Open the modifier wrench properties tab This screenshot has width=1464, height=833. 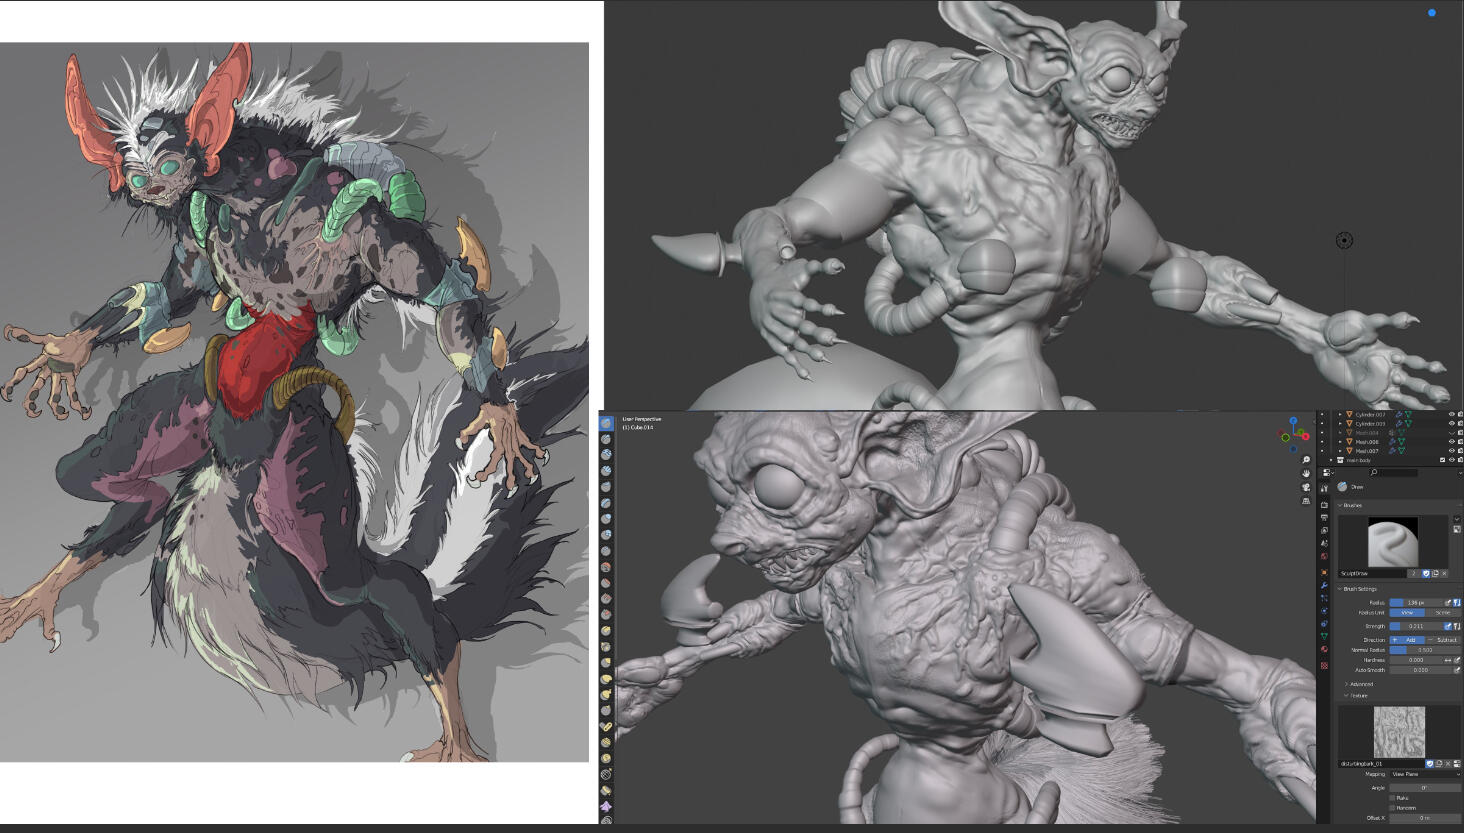(1324, 585)
